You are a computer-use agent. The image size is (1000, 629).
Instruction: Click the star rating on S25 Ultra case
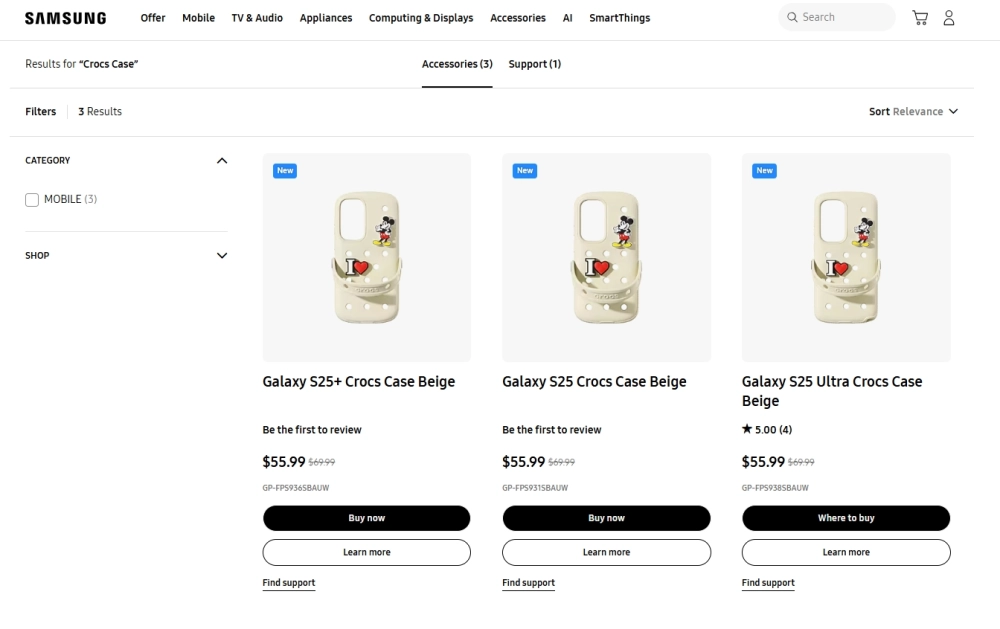767,430
